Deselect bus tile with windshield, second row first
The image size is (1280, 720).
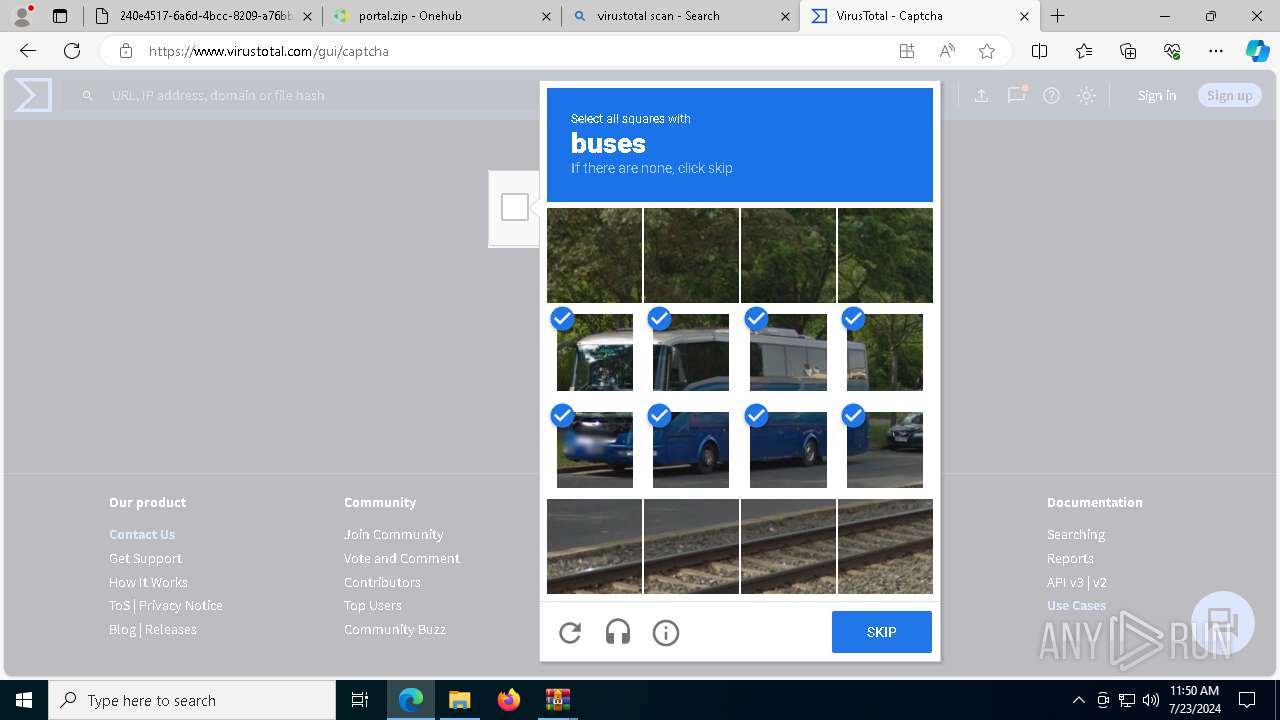[594, 352]
